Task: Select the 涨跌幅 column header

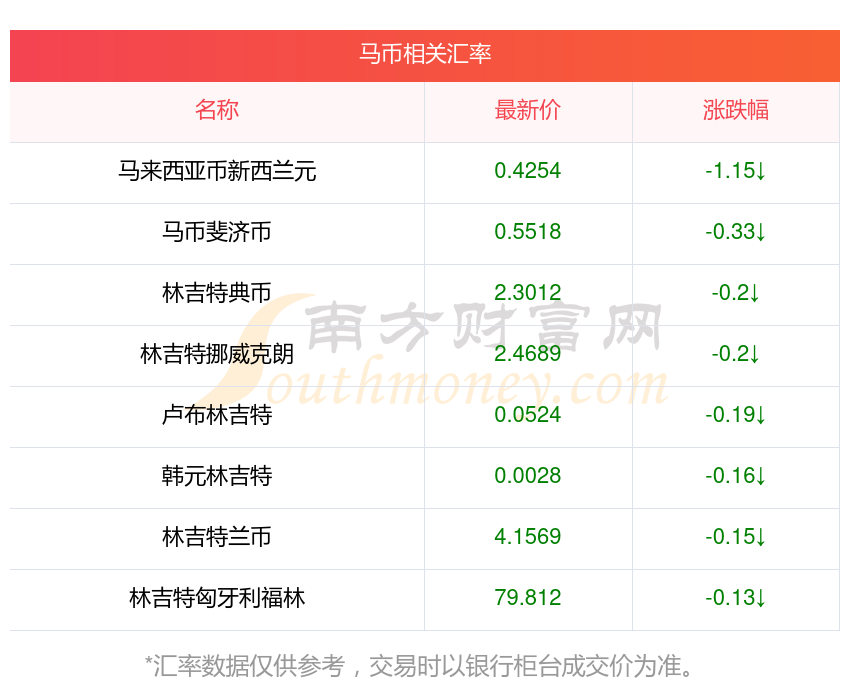Action: click(736, 110)
